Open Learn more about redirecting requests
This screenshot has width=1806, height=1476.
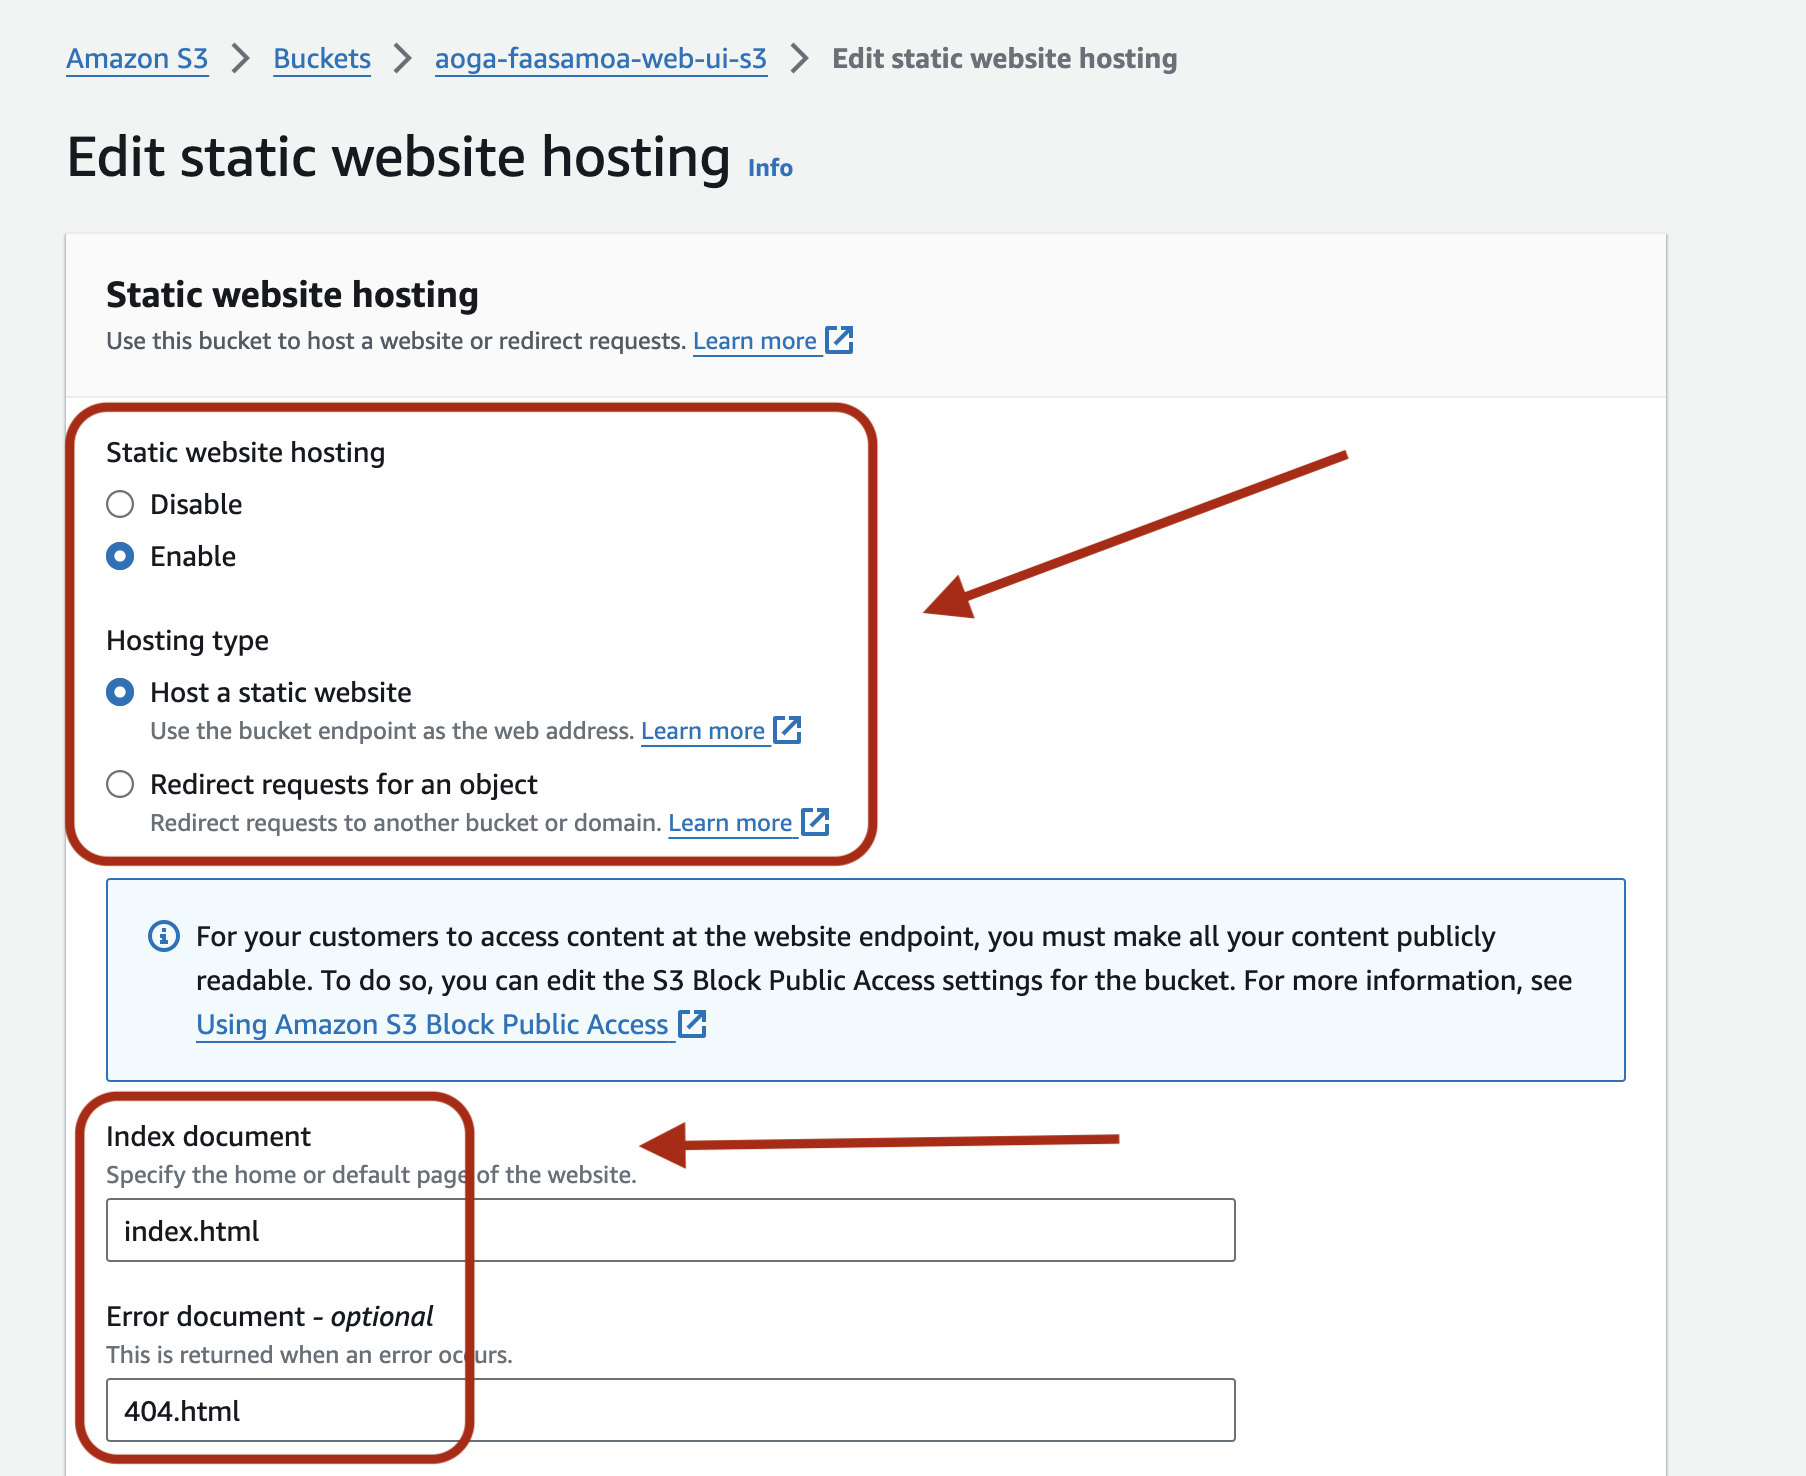[x=730, y=823]
